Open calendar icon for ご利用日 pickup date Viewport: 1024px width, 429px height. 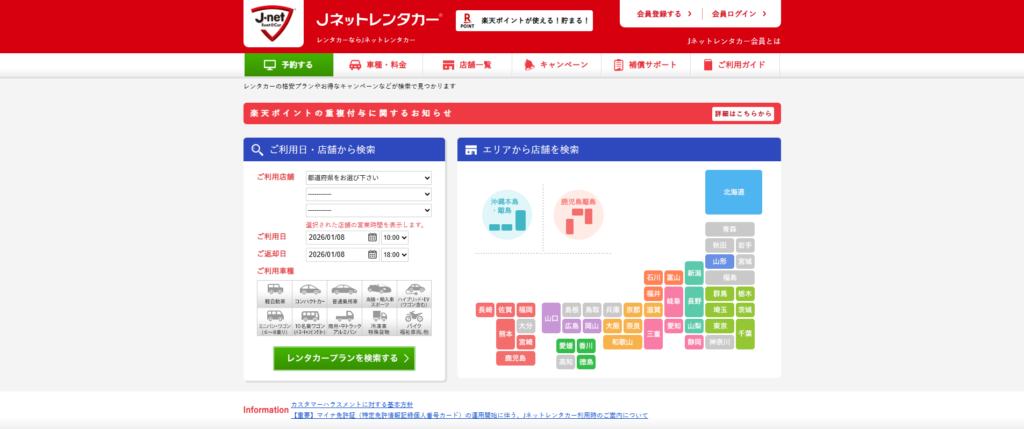tap(372, 238)
